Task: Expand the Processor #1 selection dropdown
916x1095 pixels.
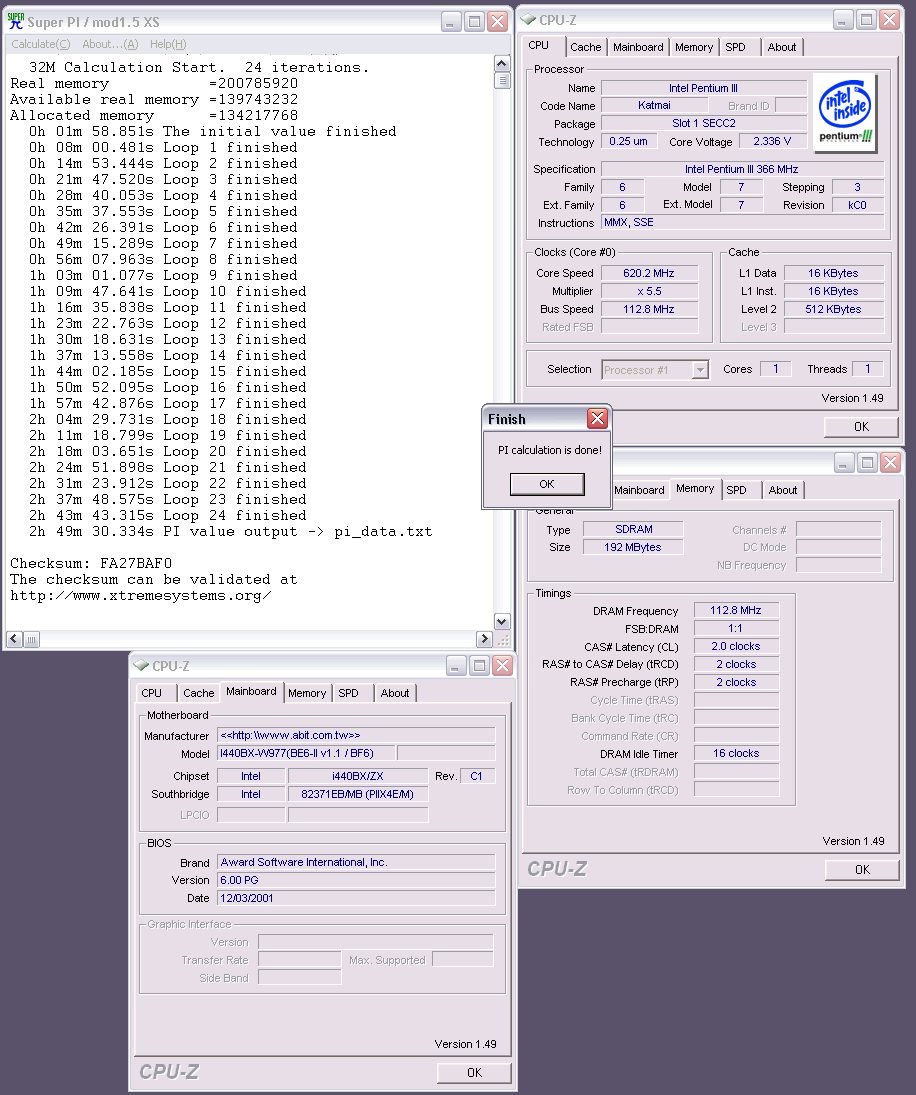Action: [x=700, y=369]
